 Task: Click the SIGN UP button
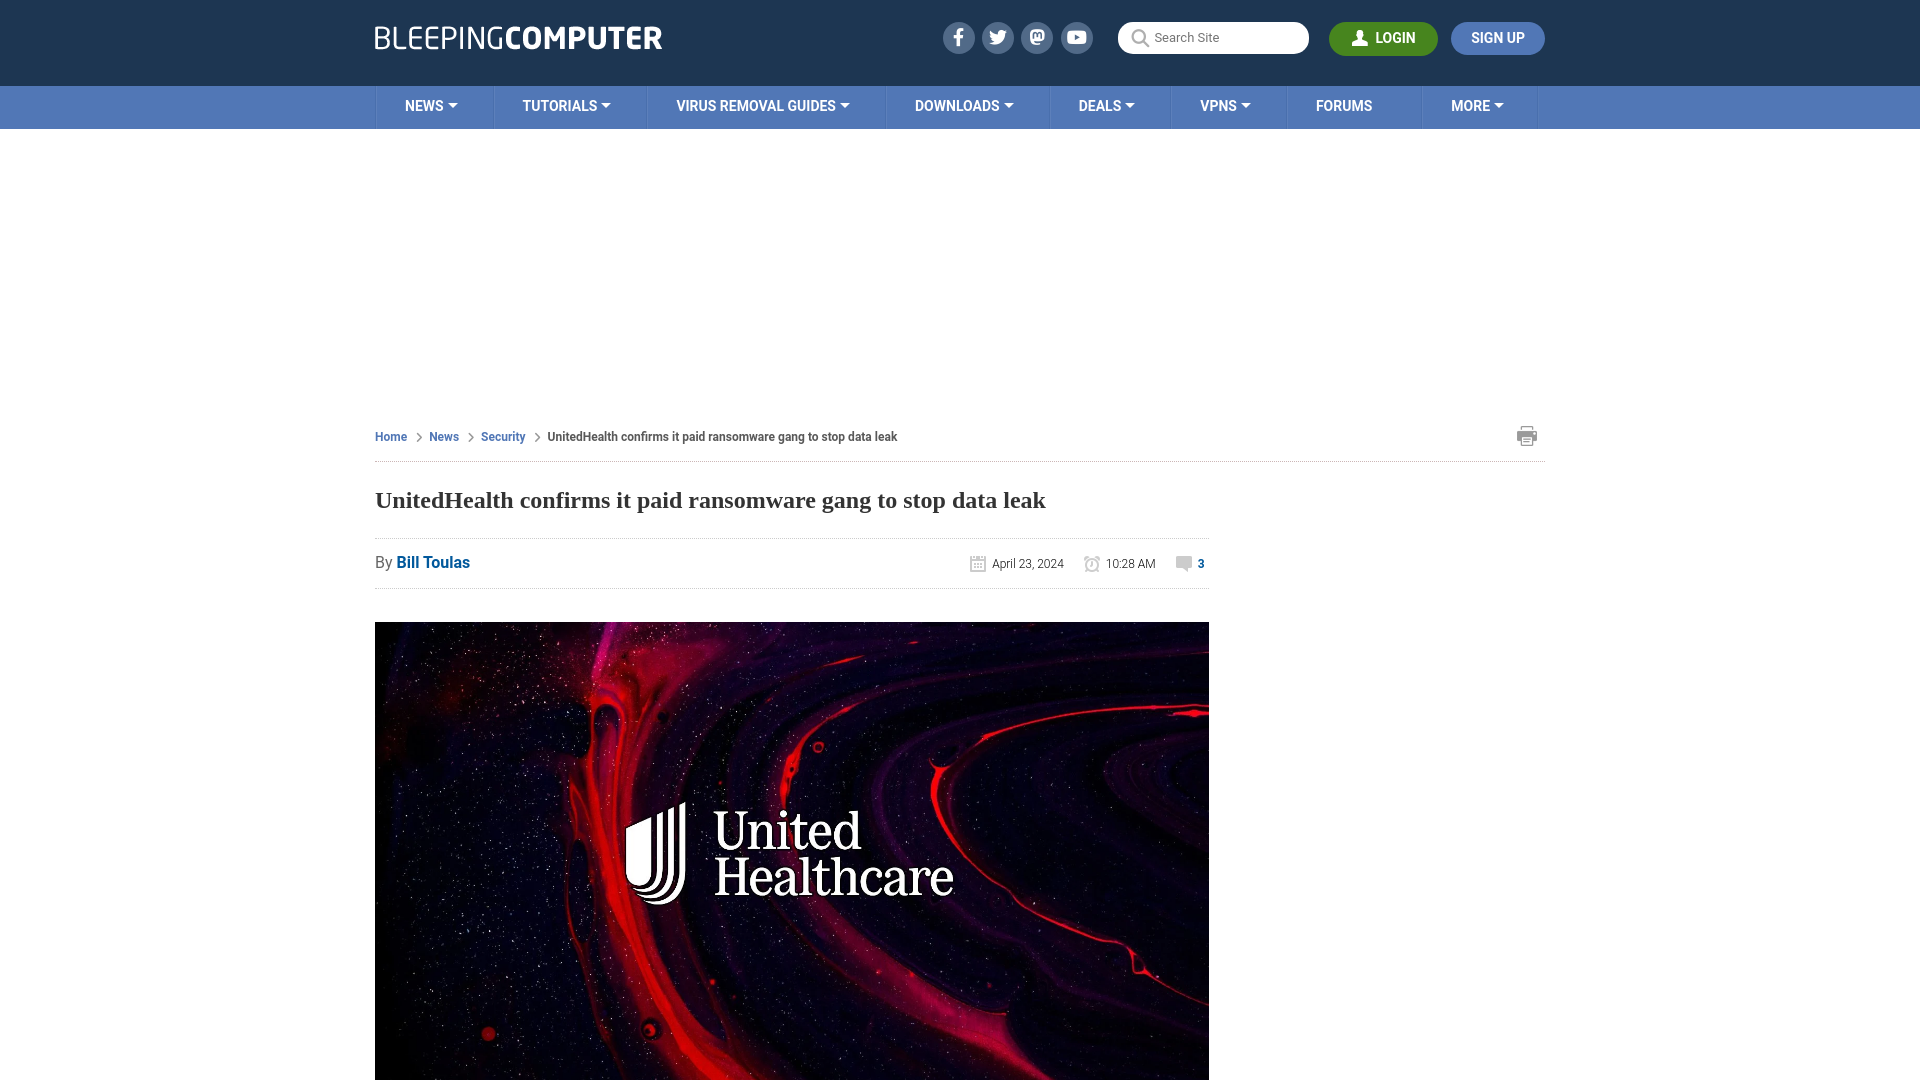point(1497,38)
